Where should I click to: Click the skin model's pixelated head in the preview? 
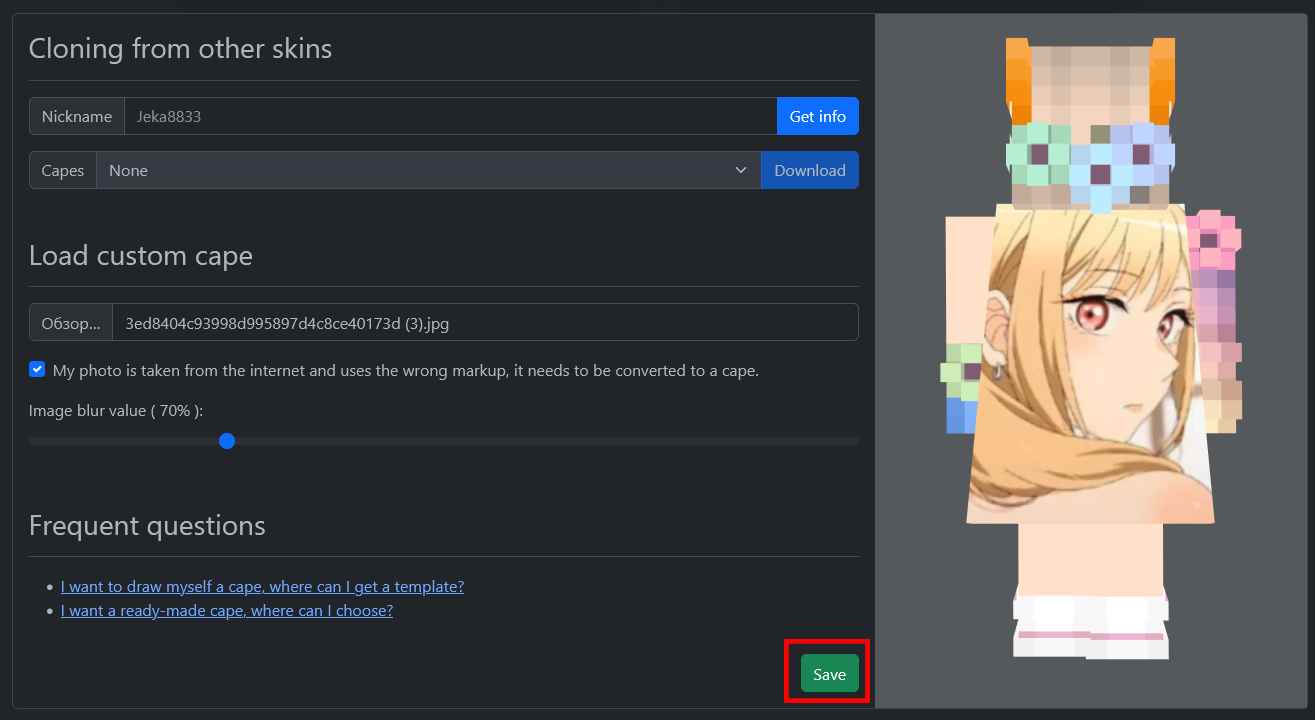click(x=1090, y=125)
